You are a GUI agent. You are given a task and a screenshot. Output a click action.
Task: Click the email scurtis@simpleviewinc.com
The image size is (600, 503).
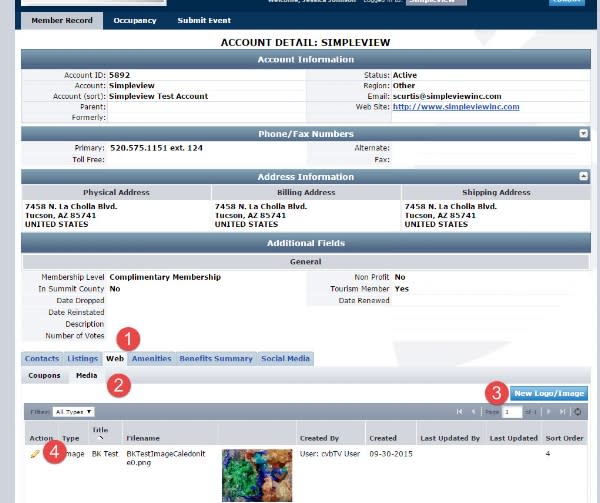[x=447, y=96]
